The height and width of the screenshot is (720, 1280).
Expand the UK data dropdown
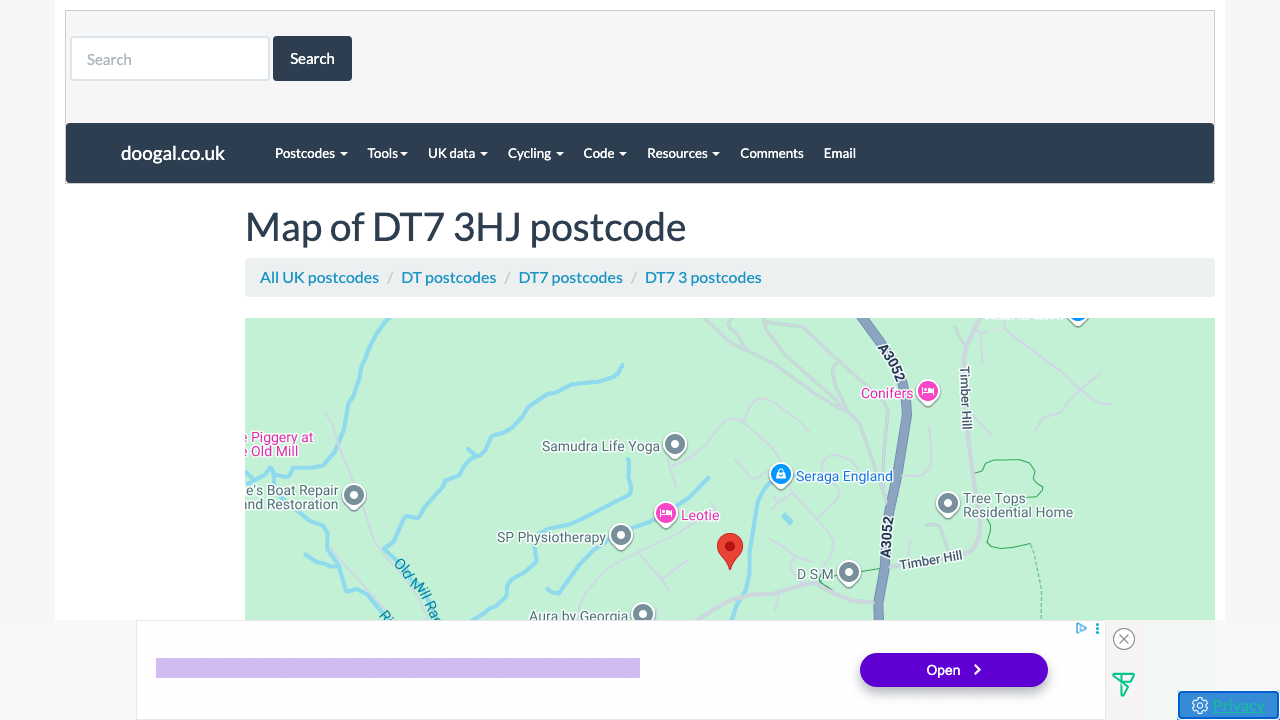(457, 153)
